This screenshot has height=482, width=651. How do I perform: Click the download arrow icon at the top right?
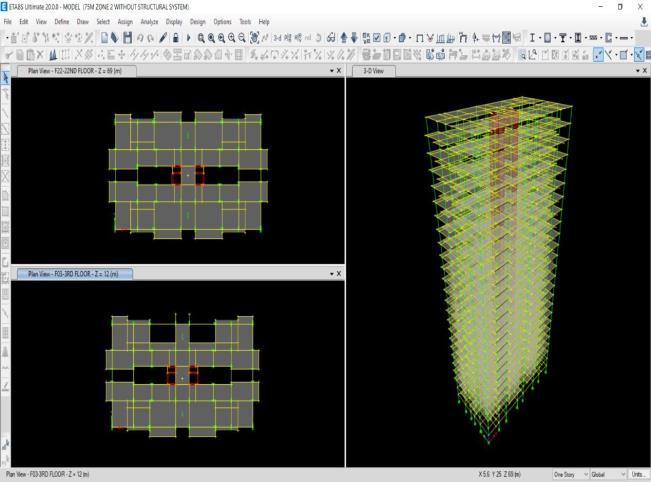point(644,22)
